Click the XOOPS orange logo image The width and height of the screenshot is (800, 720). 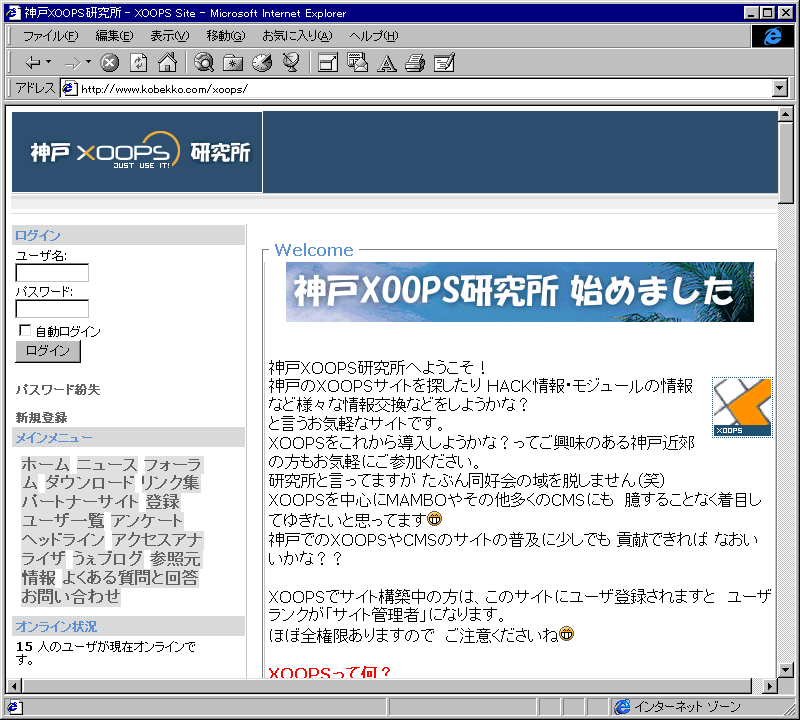tap(742, 407)
